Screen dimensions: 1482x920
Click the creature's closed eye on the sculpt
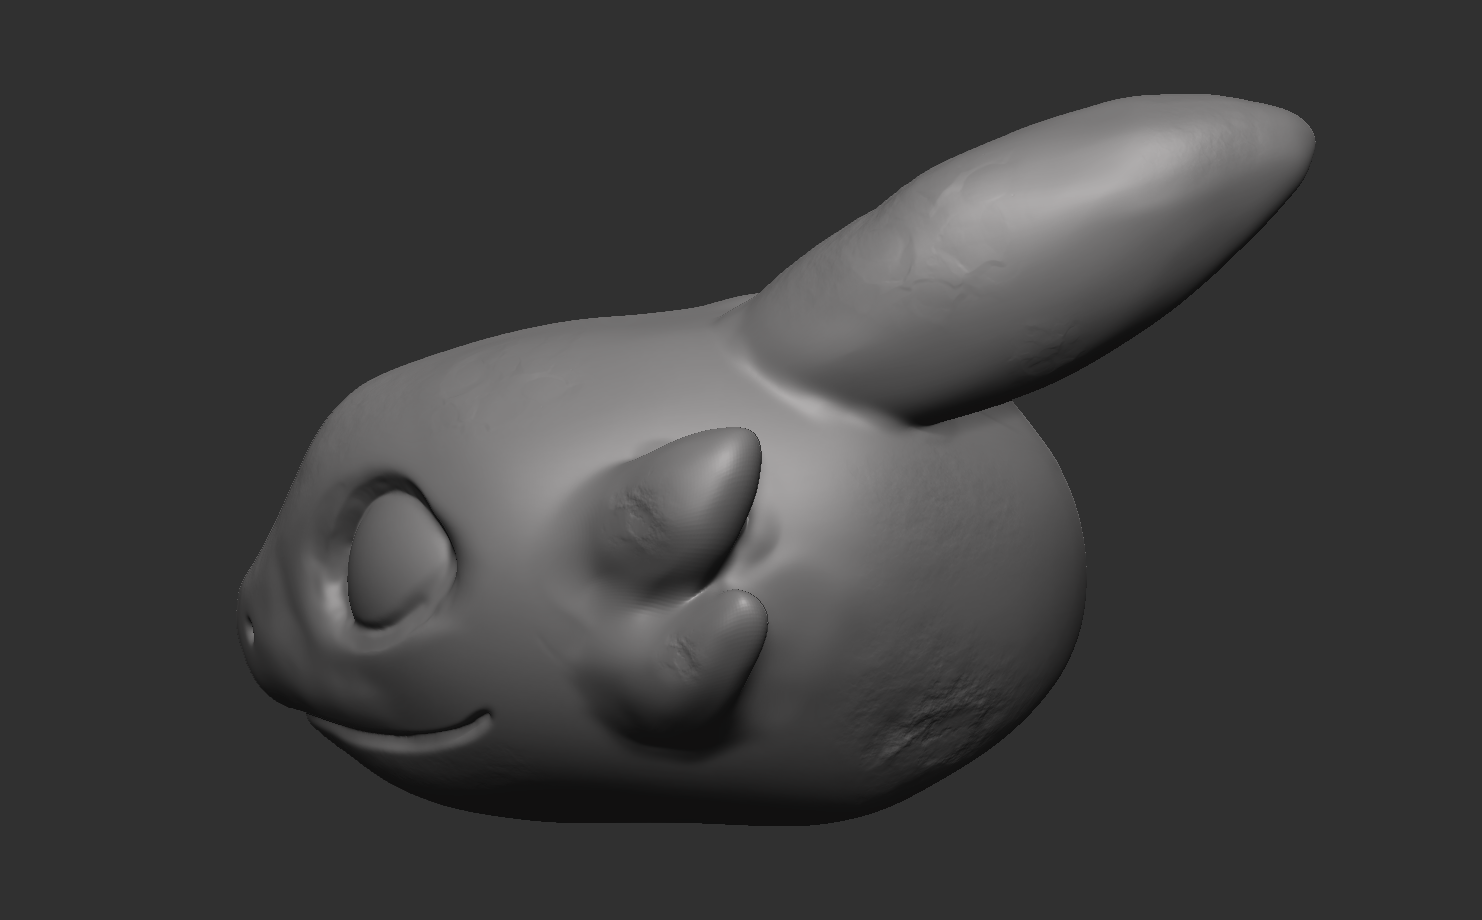pos(402,560)
